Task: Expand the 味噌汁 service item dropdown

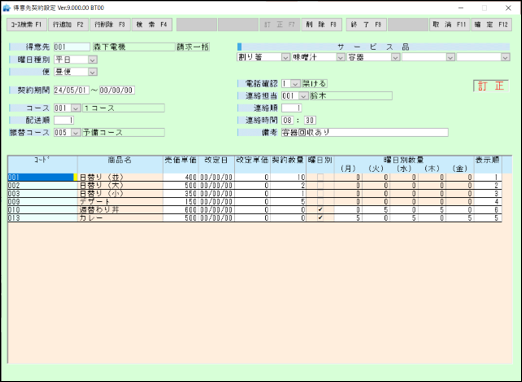Action: pos(340,57)
